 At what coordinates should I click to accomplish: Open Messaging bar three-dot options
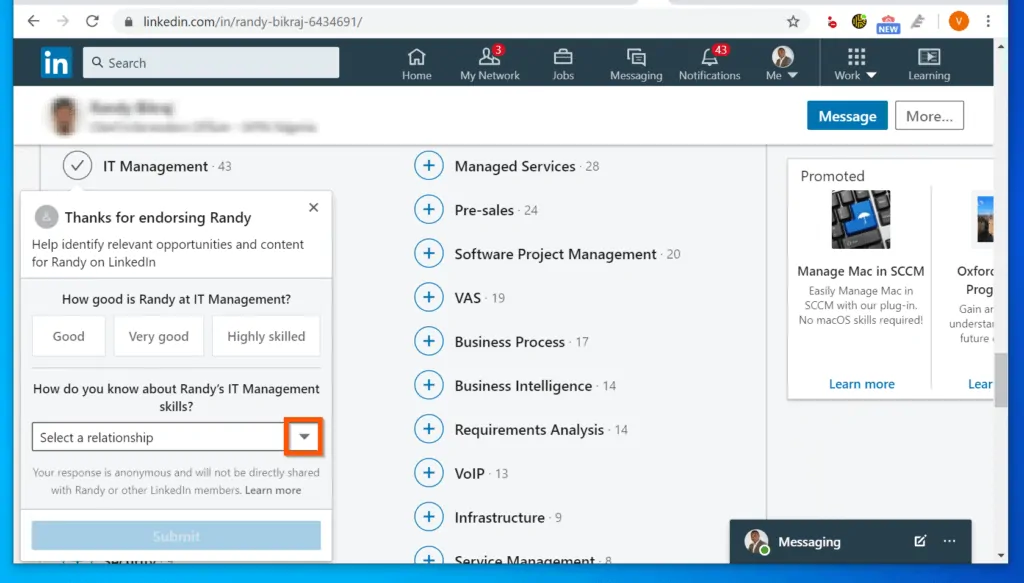click(x=950, y=541)
